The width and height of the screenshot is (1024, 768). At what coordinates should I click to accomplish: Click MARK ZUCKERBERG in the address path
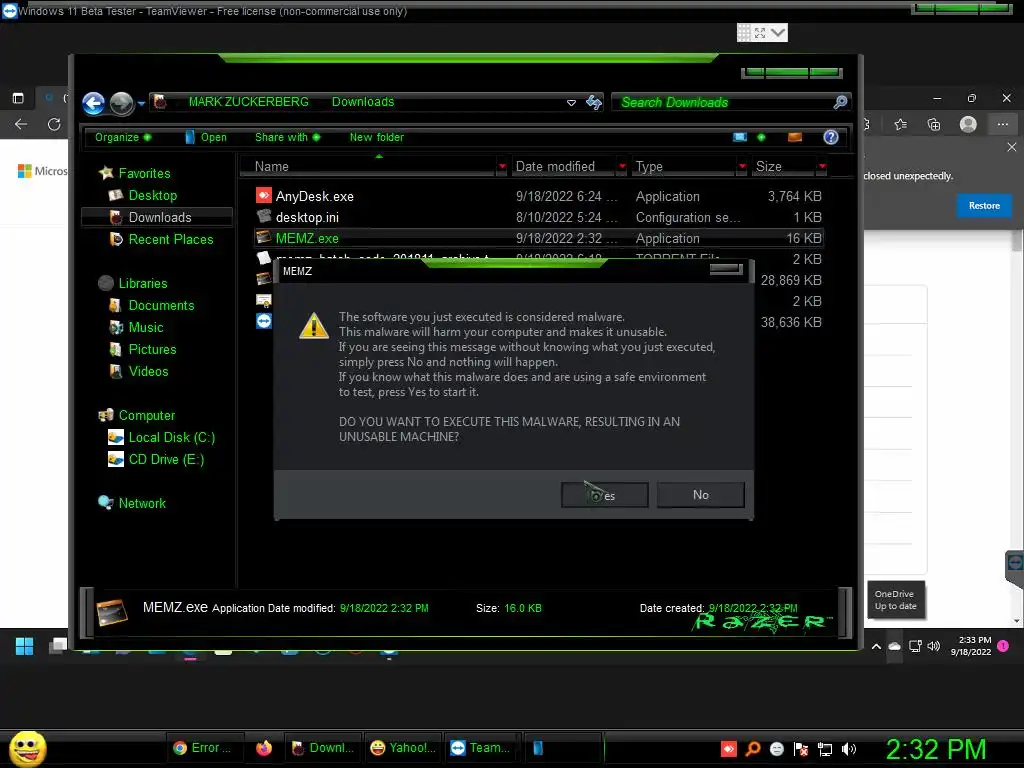pyautogui.click(x=248, y=102)
